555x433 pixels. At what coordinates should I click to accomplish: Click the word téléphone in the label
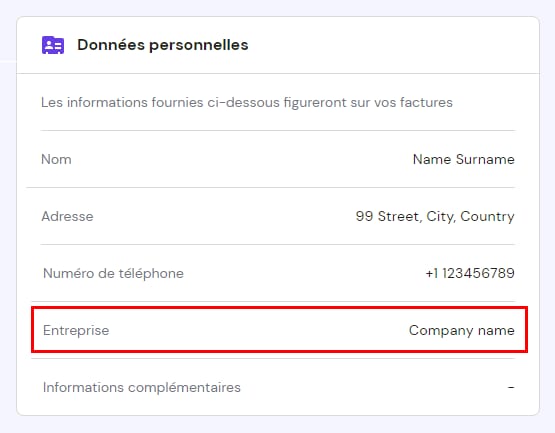click(151, 273)
